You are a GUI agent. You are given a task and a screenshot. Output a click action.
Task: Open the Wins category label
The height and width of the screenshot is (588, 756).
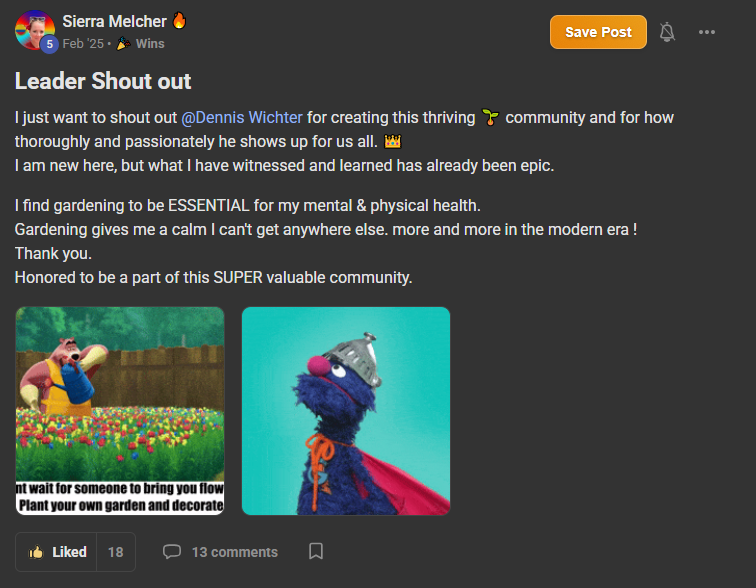pos(150,44)
